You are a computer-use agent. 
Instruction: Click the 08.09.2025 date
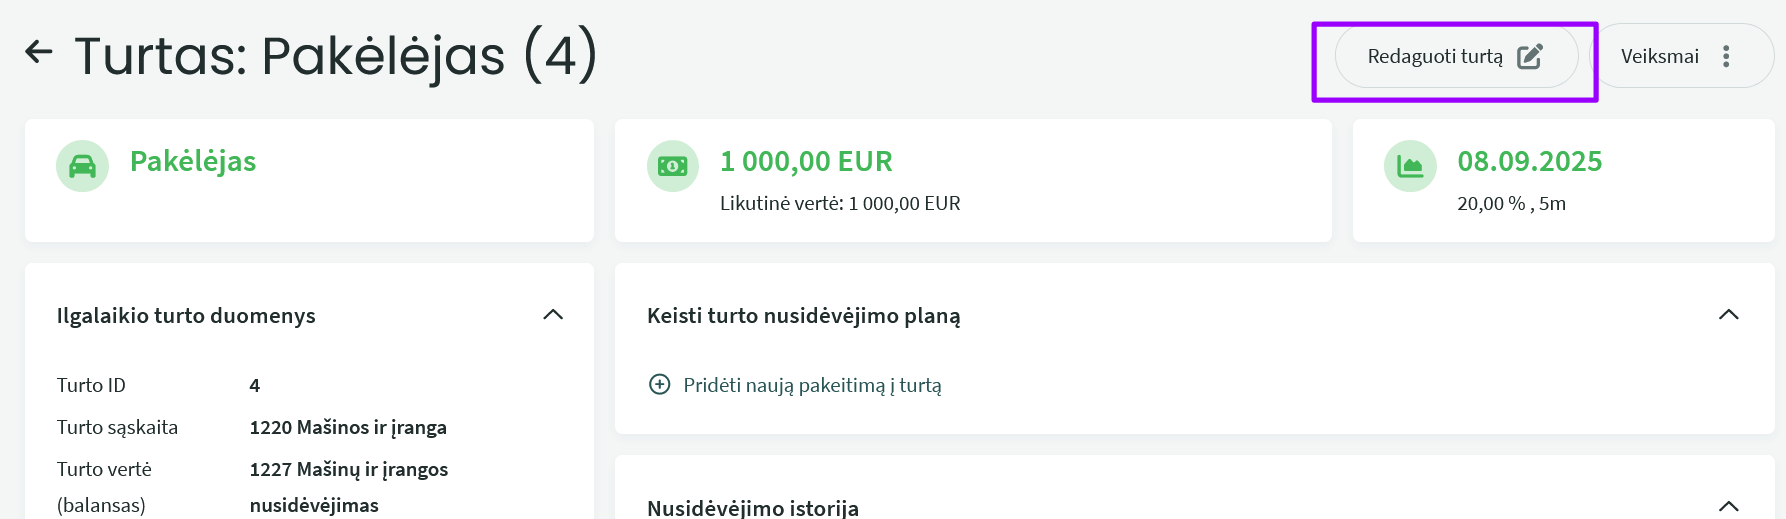tap(1529, 161)
